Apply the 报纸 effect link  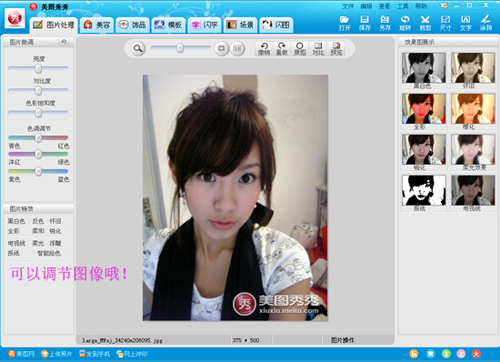tap(14, 253)
